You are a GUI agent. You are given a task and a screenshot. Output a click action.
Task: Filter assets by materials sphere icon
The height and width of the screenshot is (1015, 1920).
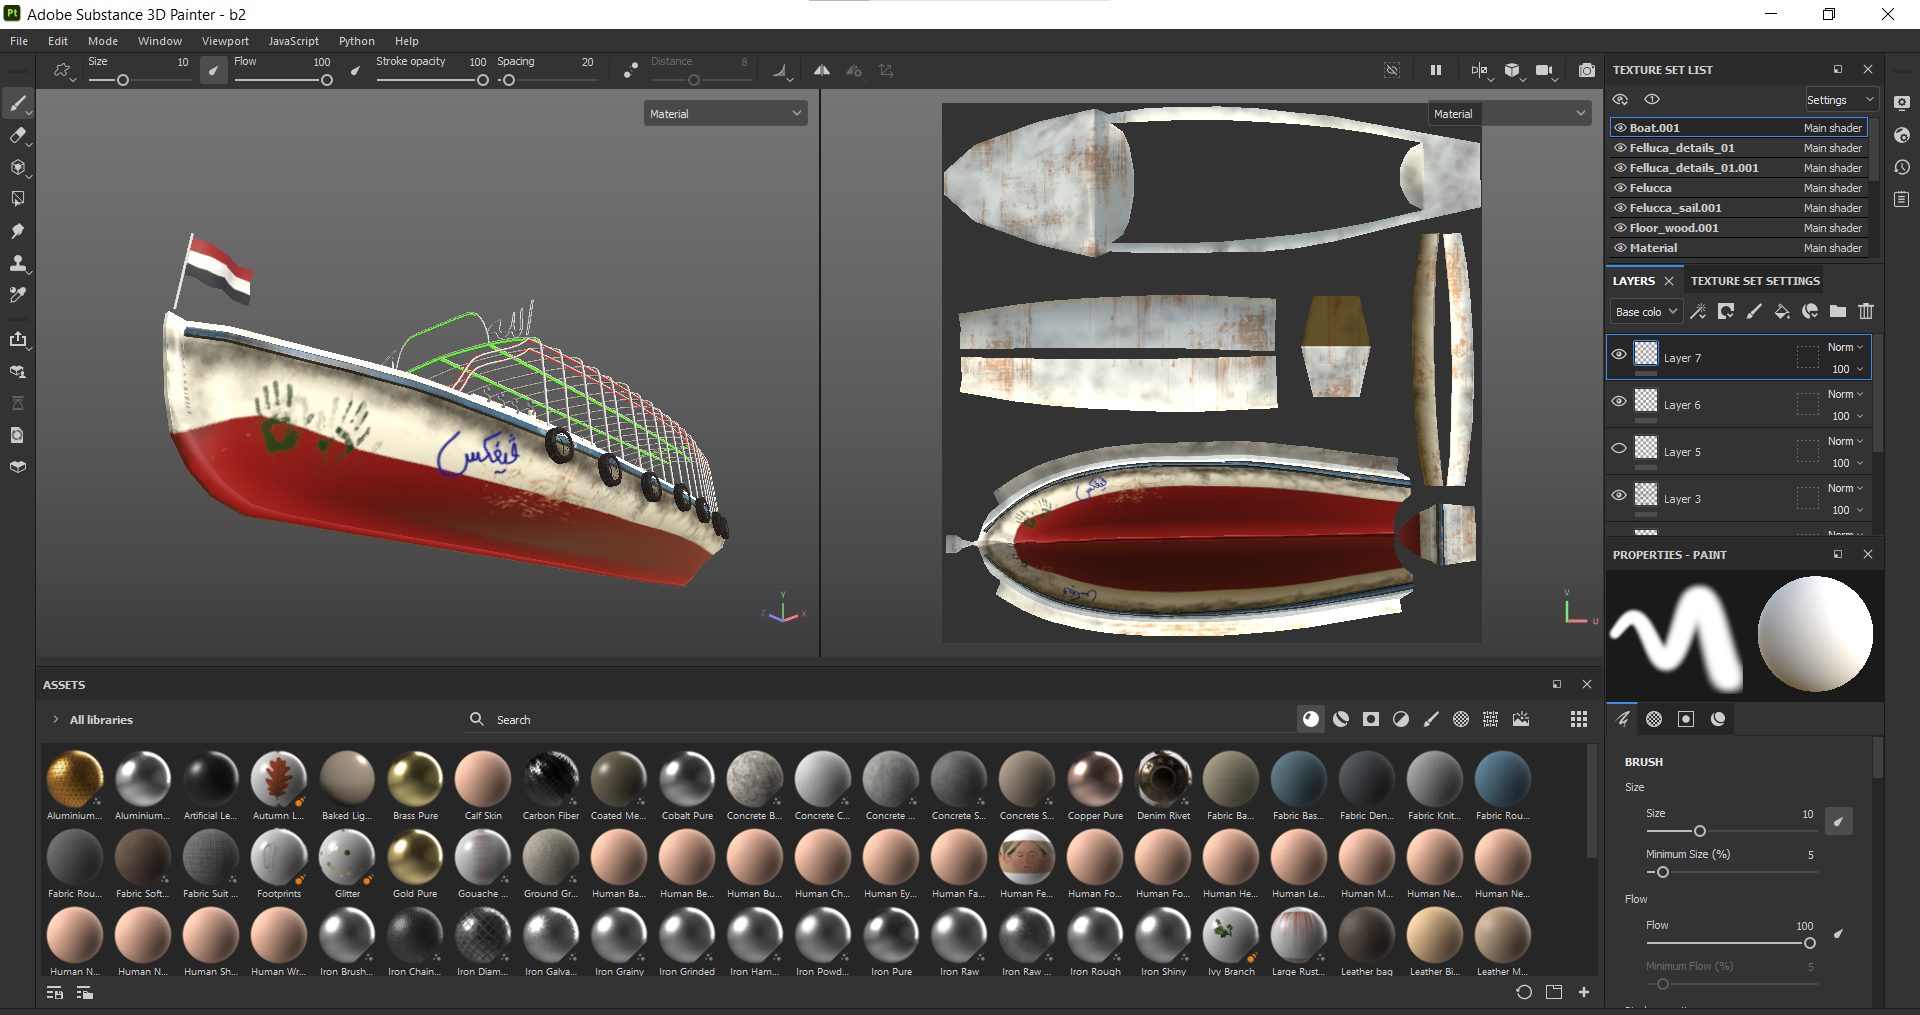coord(1311,719)
